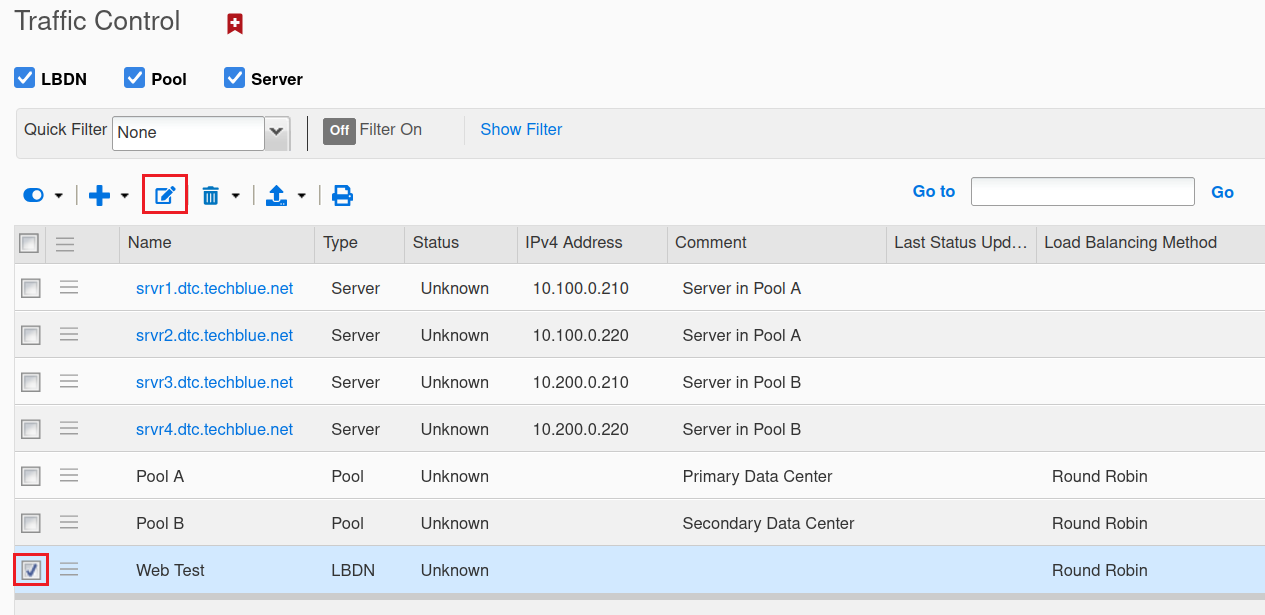Image resolution: width=1265 pixels, height=615 pixels.
Task: Click the Export/upload icon
Action: coord(278,195)
